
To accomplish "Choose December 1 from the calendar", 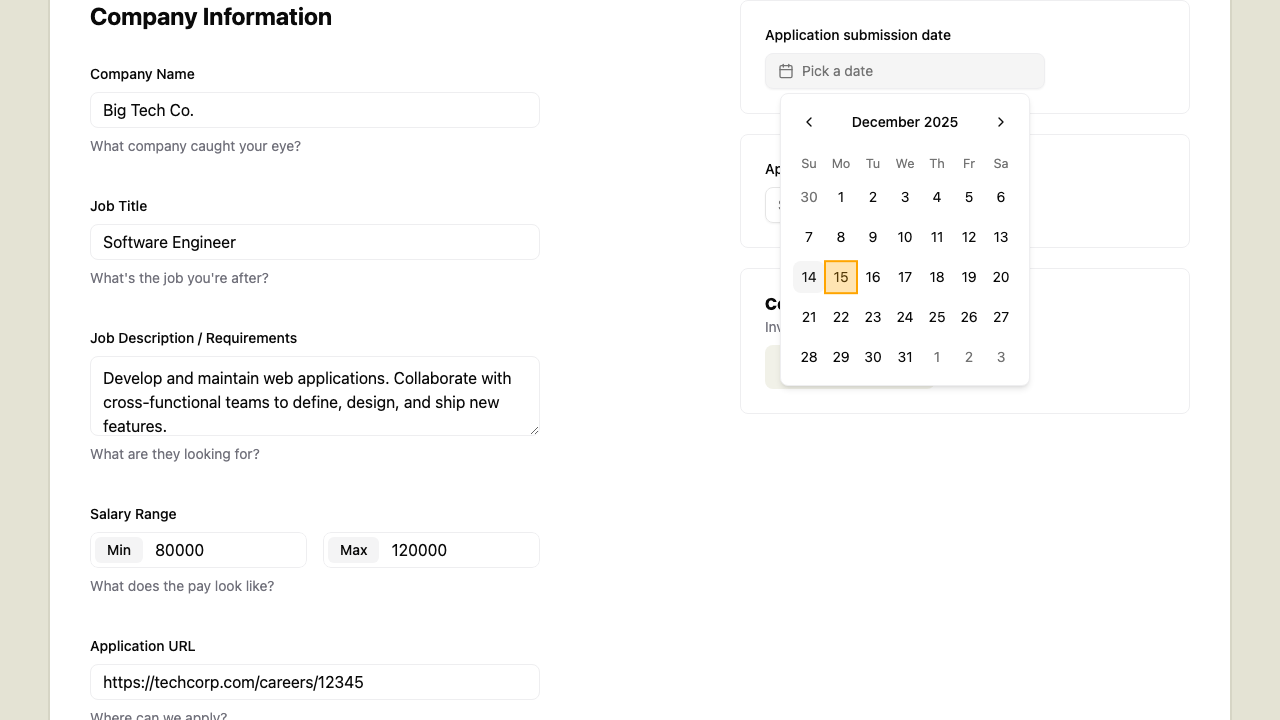I will click(x=841, y=197).
